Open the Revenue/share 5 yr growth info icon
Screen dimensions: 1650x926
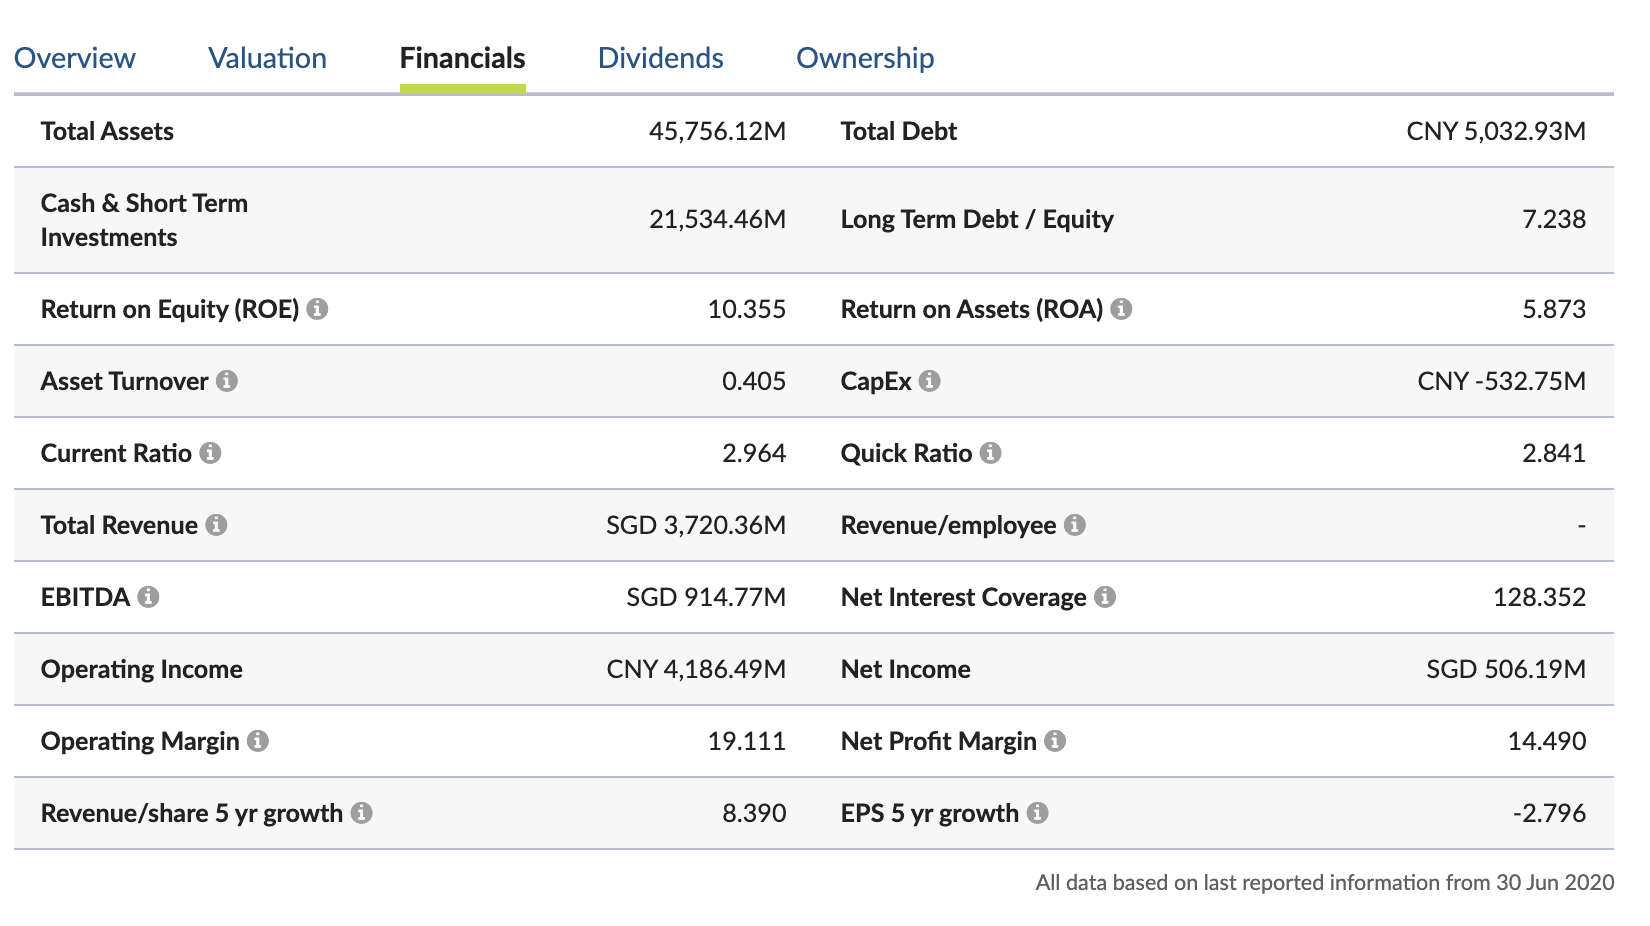pos(361,813)
